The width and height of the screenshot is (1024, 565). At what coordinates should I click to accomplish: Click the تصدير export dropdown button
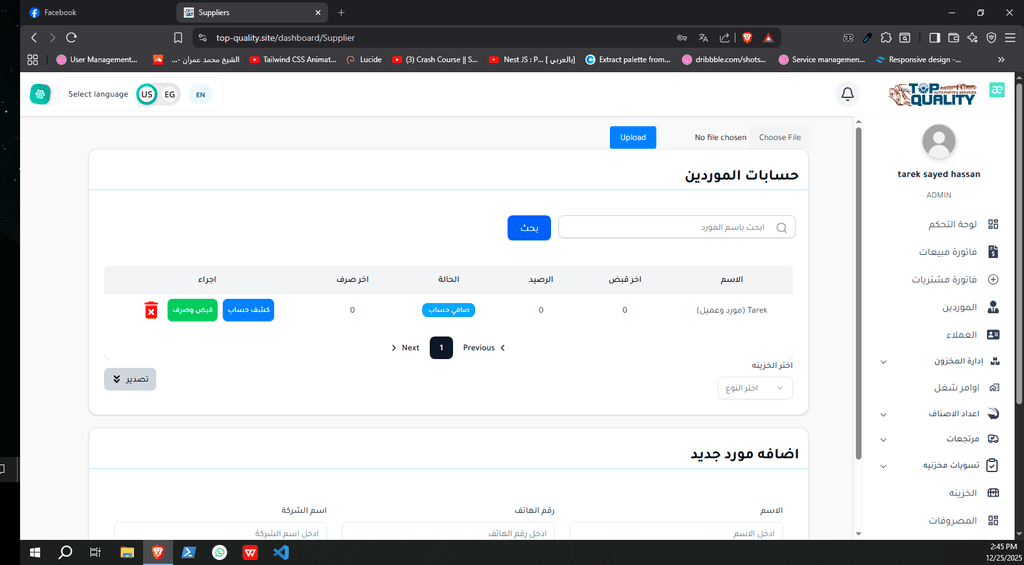130,379
